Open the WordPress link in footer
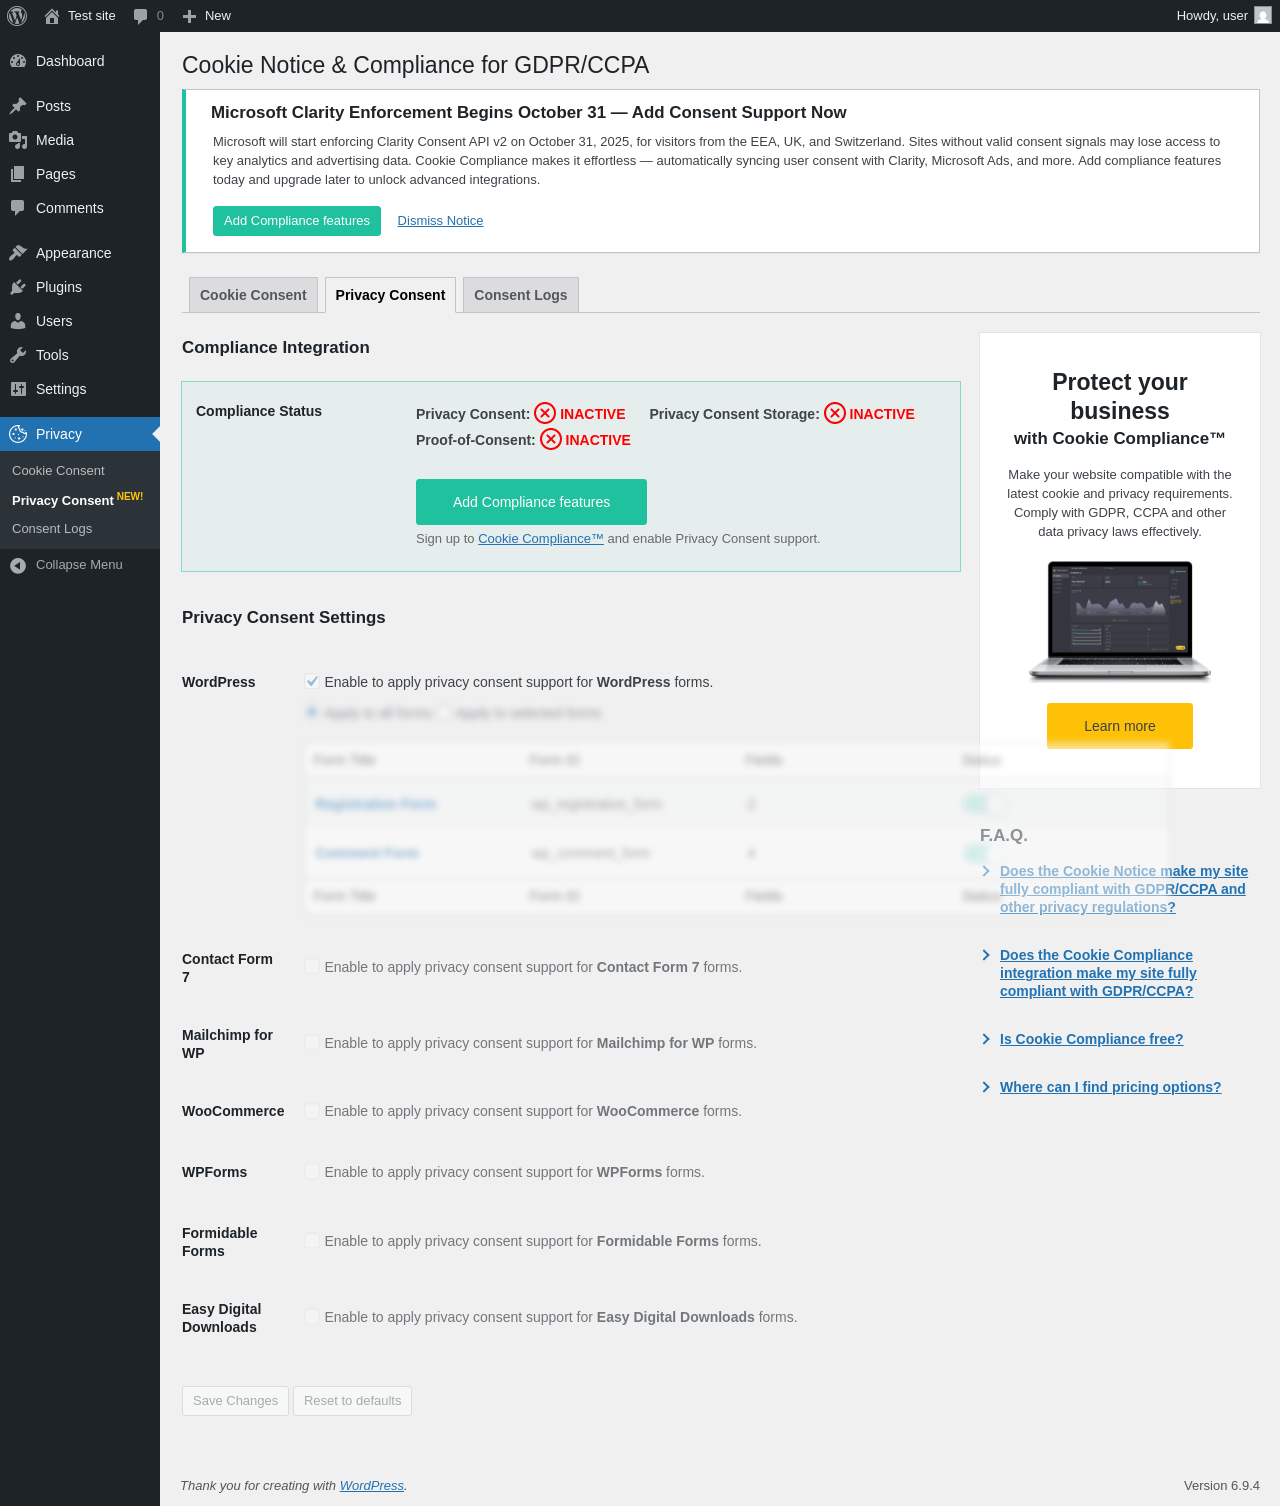 click(x=372, y=1486)
